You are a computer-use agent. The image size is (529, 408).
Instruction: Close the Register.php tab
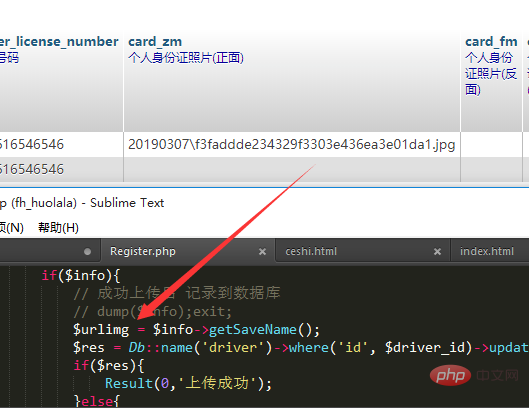coord(262,251)
